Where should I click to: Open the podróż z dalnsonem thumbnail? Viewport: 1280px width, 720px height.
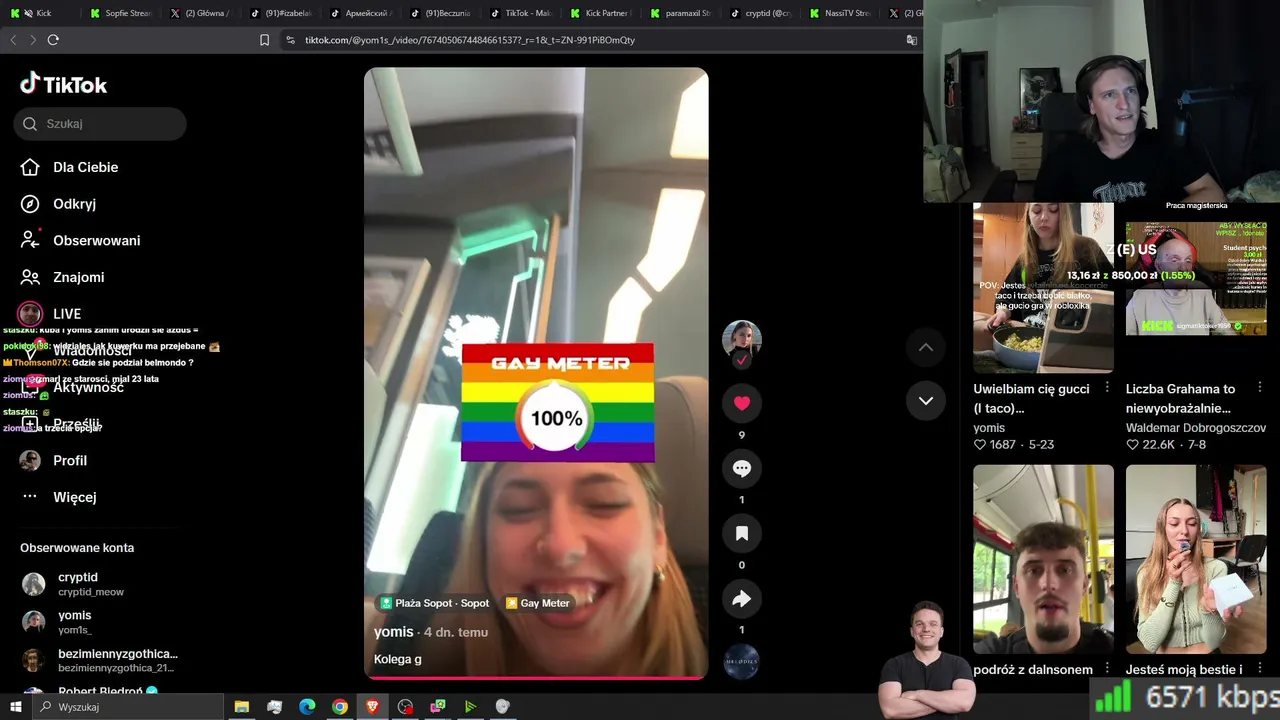coord(1043,559)
